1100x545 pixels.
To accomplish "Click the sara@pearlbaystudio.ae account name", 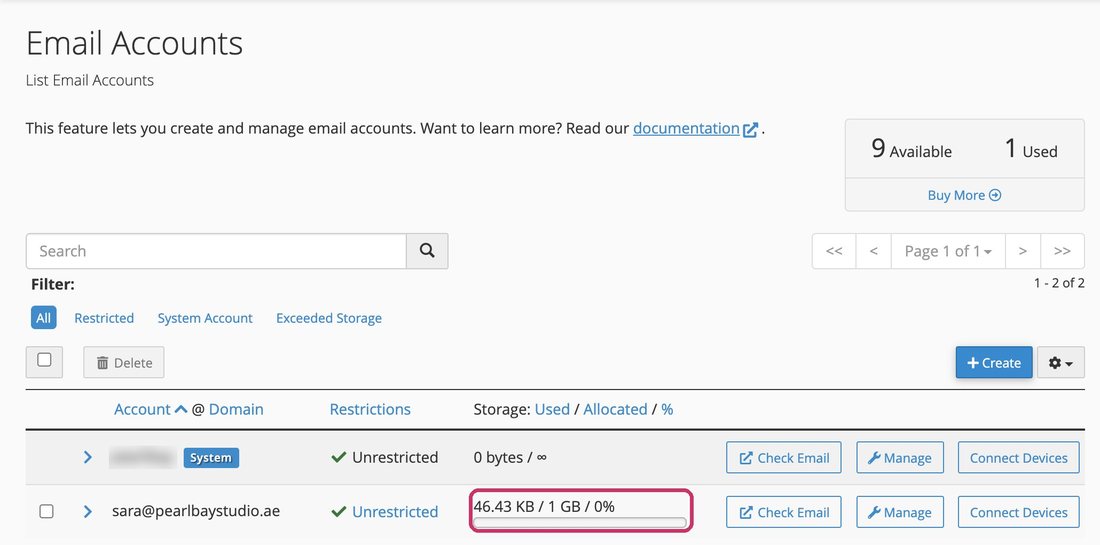I will pos(196,511).
